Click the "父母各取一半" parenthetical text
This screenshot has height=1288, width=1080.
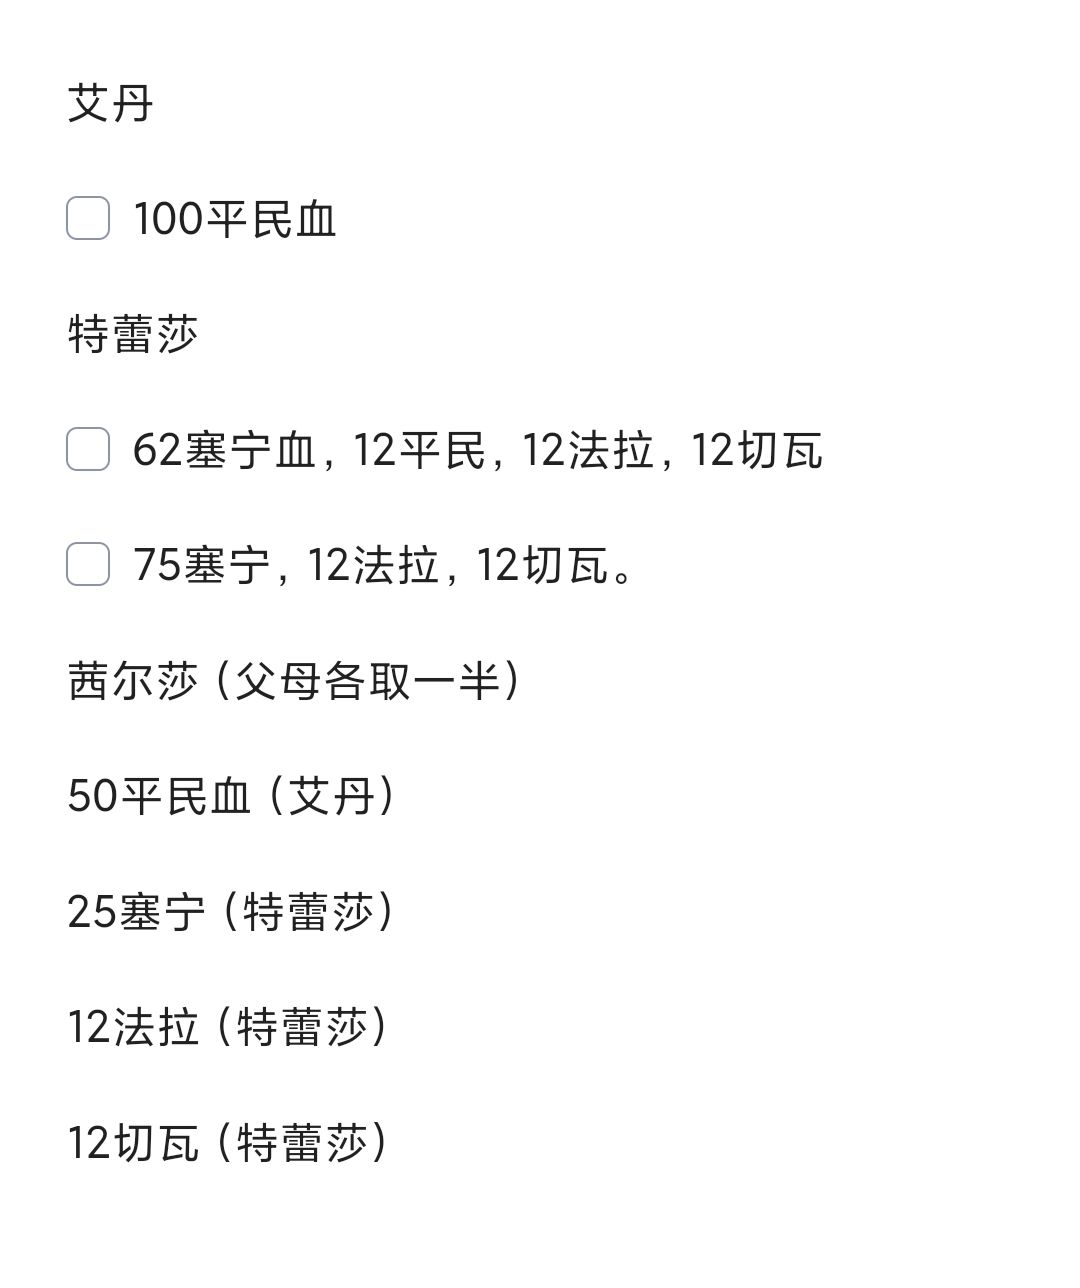(367, 682)
